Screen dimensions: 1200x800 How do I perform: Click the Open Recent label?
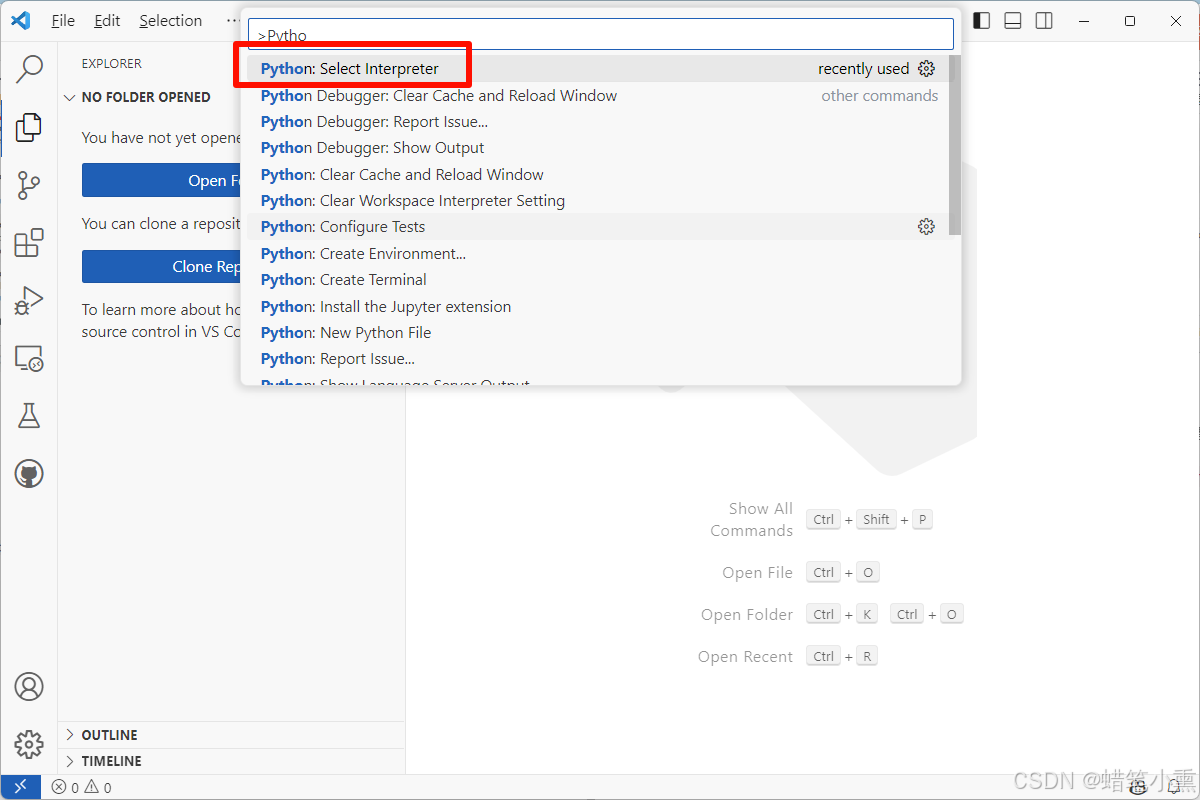746,657
